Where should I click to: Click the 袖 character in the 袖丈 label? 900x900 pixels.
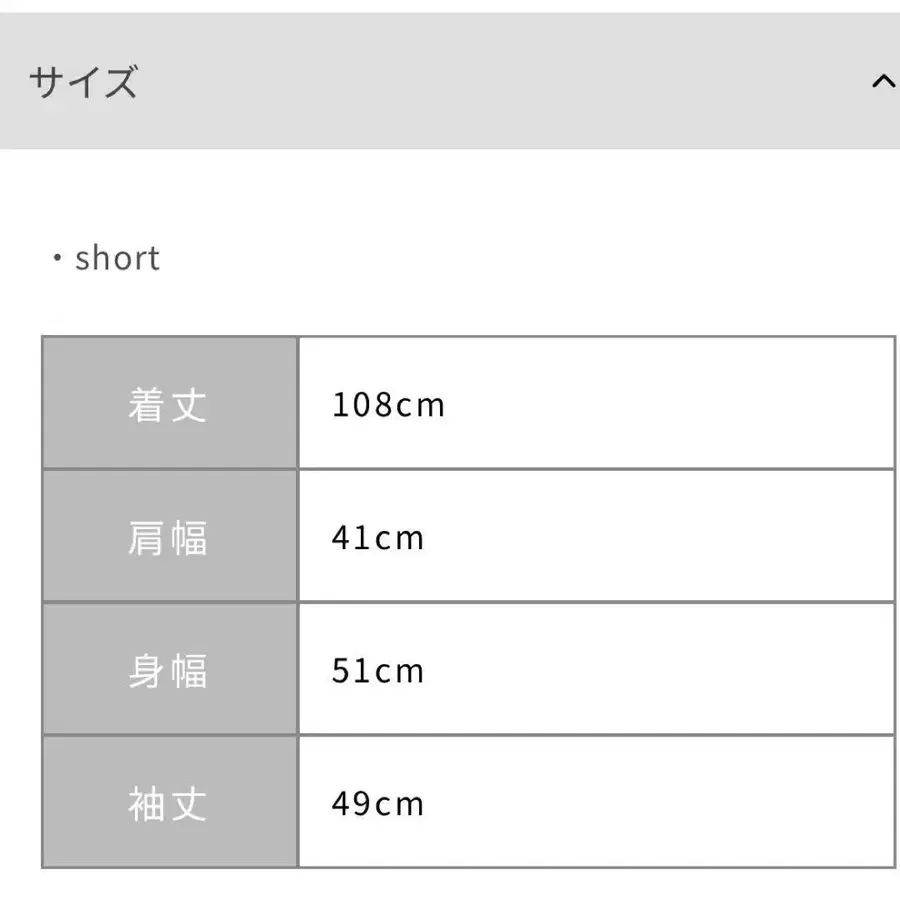(148, 803)
